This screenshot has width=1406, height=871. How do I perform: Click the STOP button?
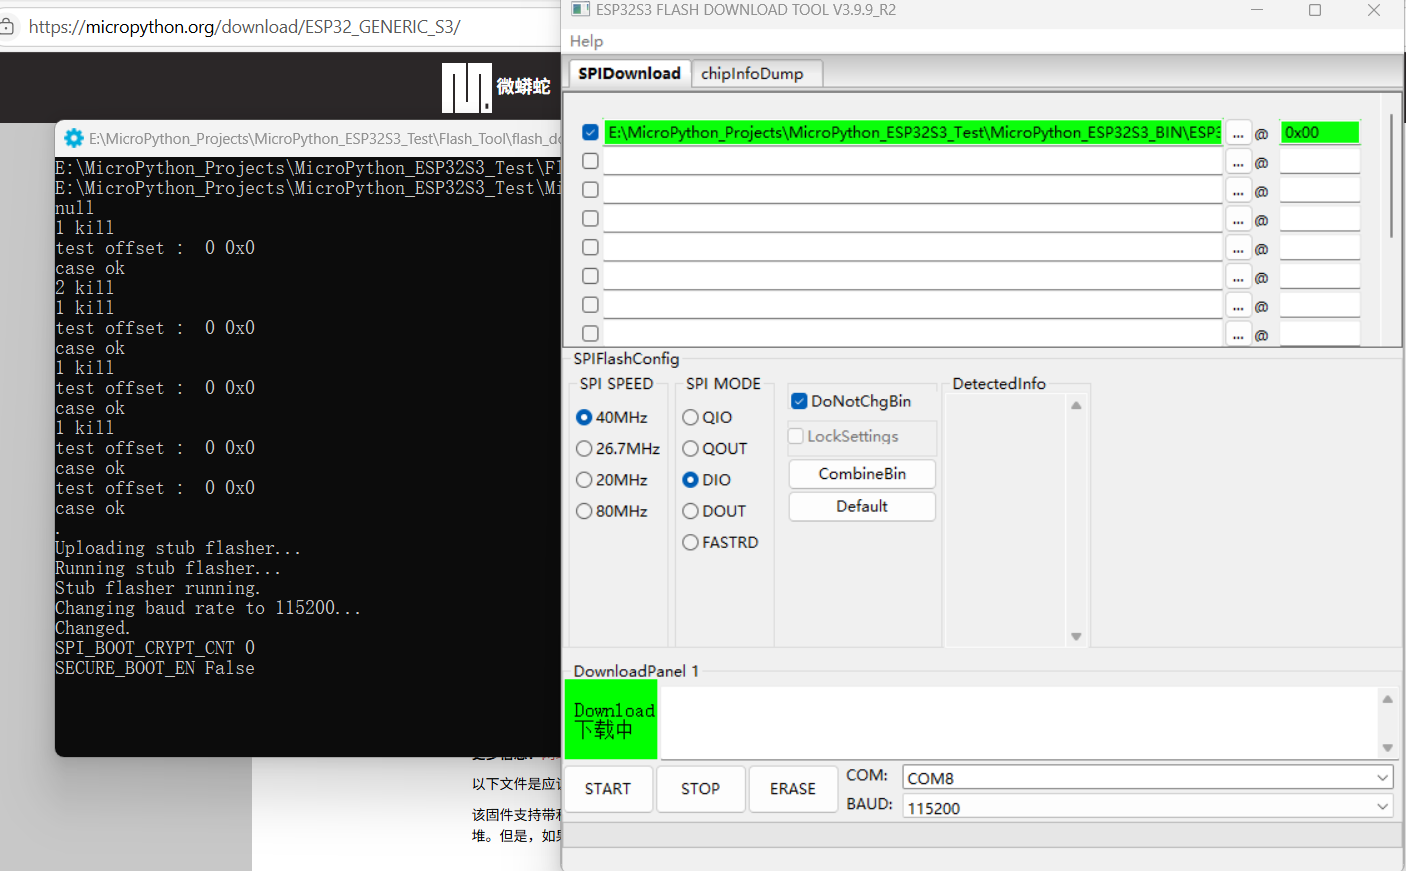pos(700,789)
